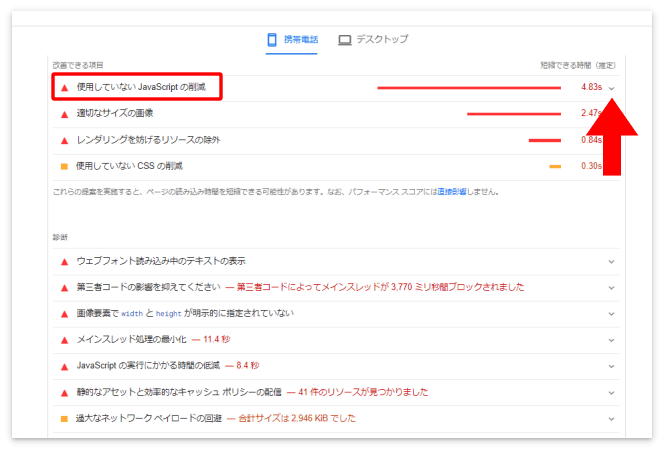Image resolution: width=664 pixels, height=451 pixels.
Task: Click red triangle beside 第三者コードの影響
Action: click(x=64, y=288)
